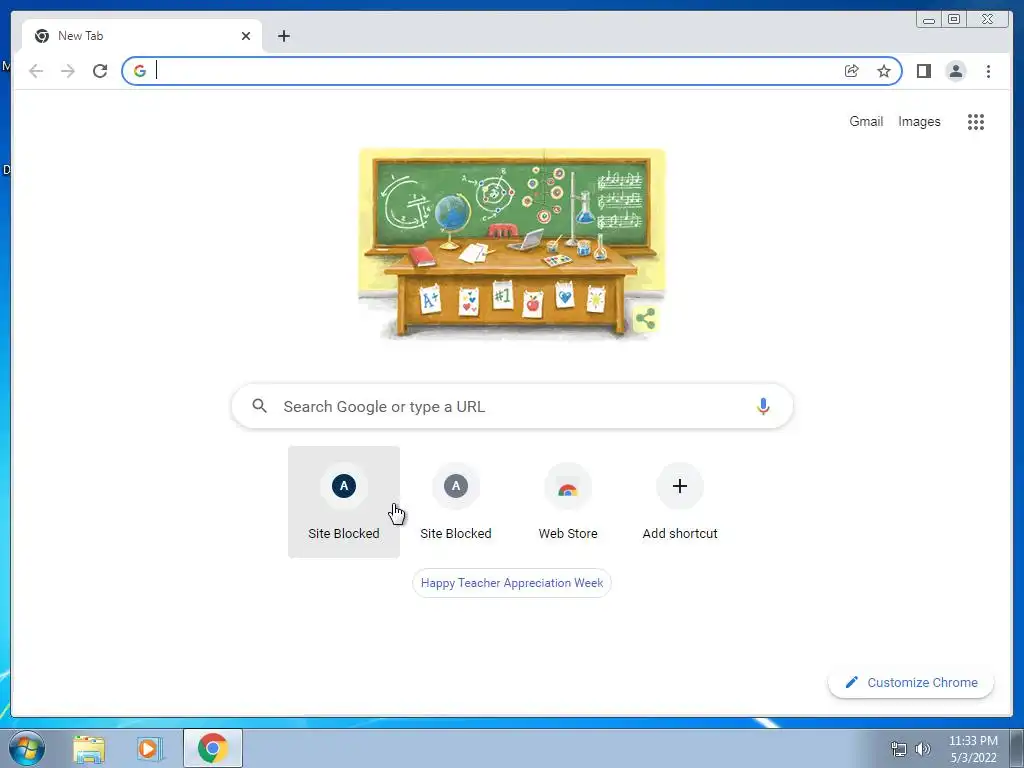Open the Images link
1024x768 pixels.
pyautogui.click(x=919, y=121)
